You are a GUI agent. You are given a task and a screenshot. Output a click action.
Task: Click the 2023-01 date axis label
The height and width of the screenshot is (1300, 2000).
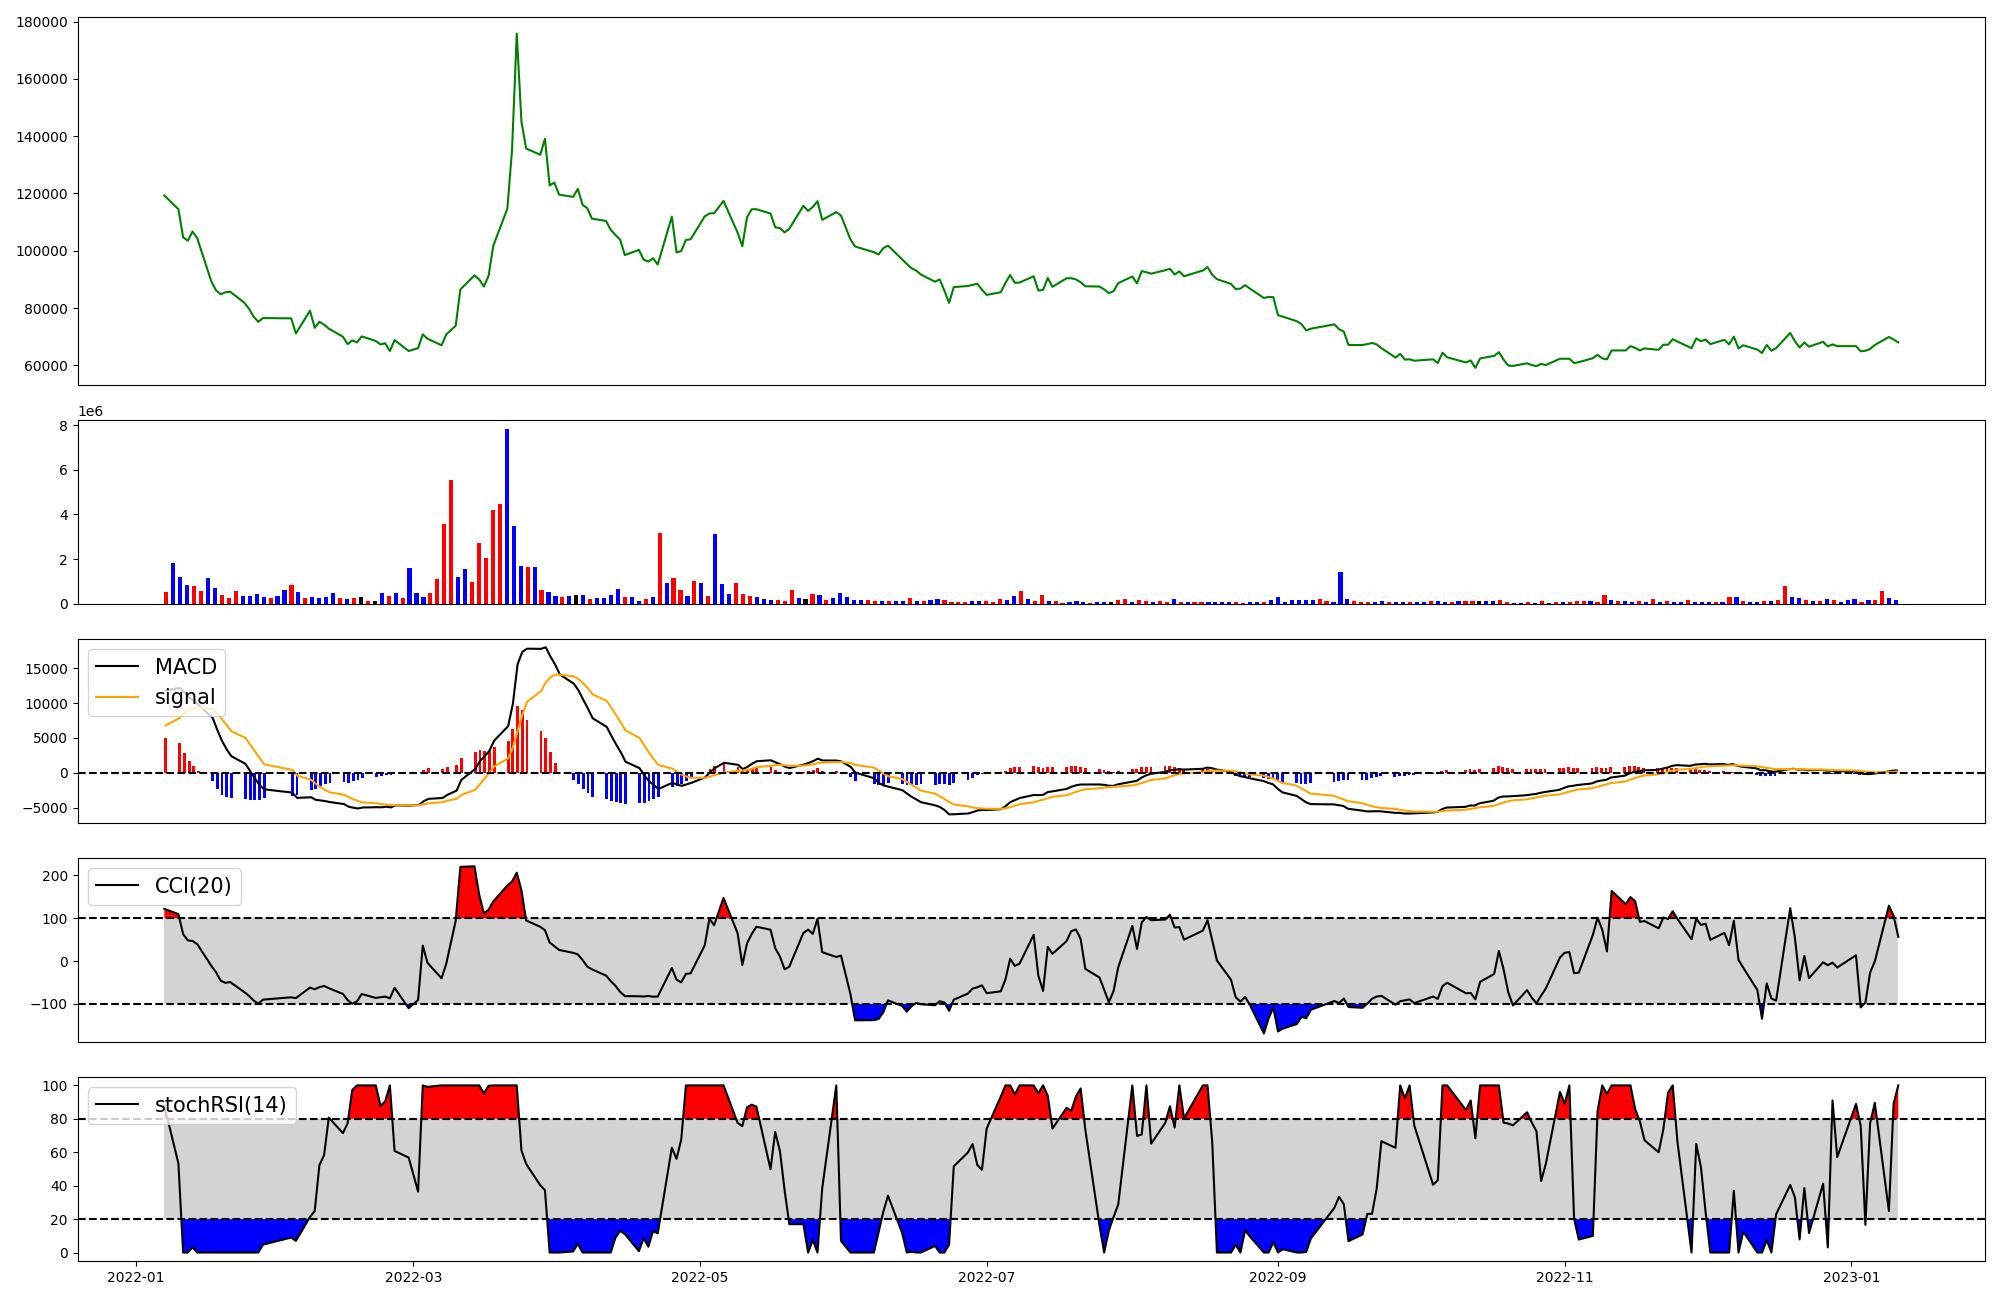tap(1851, 1277)
